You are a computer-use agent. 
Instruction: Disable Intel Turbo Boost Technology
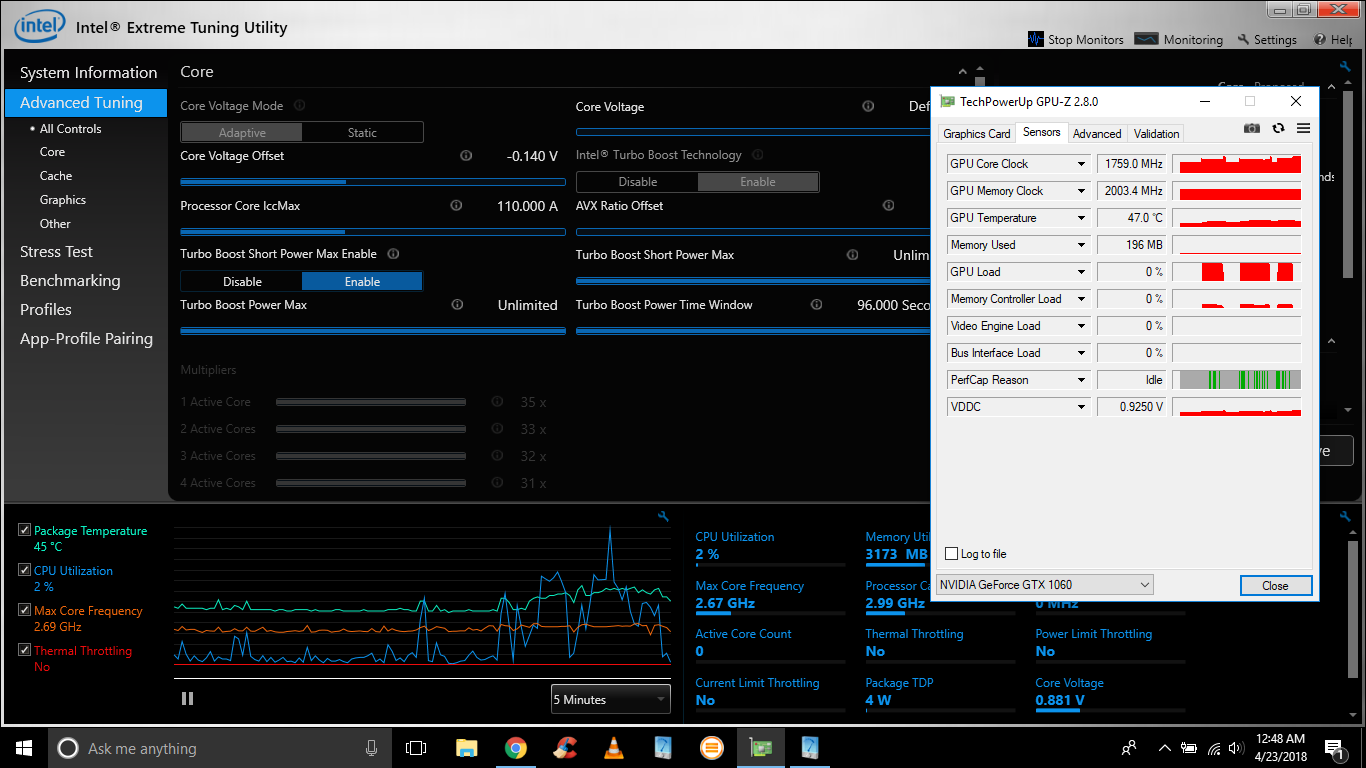point(638,182)
